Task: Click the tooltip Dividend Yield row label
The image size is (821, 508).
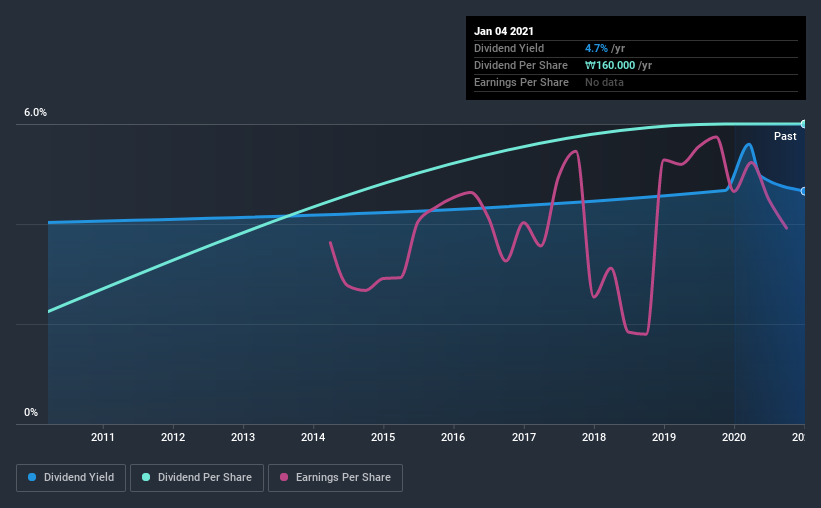Action: click(x=509, y=48)
